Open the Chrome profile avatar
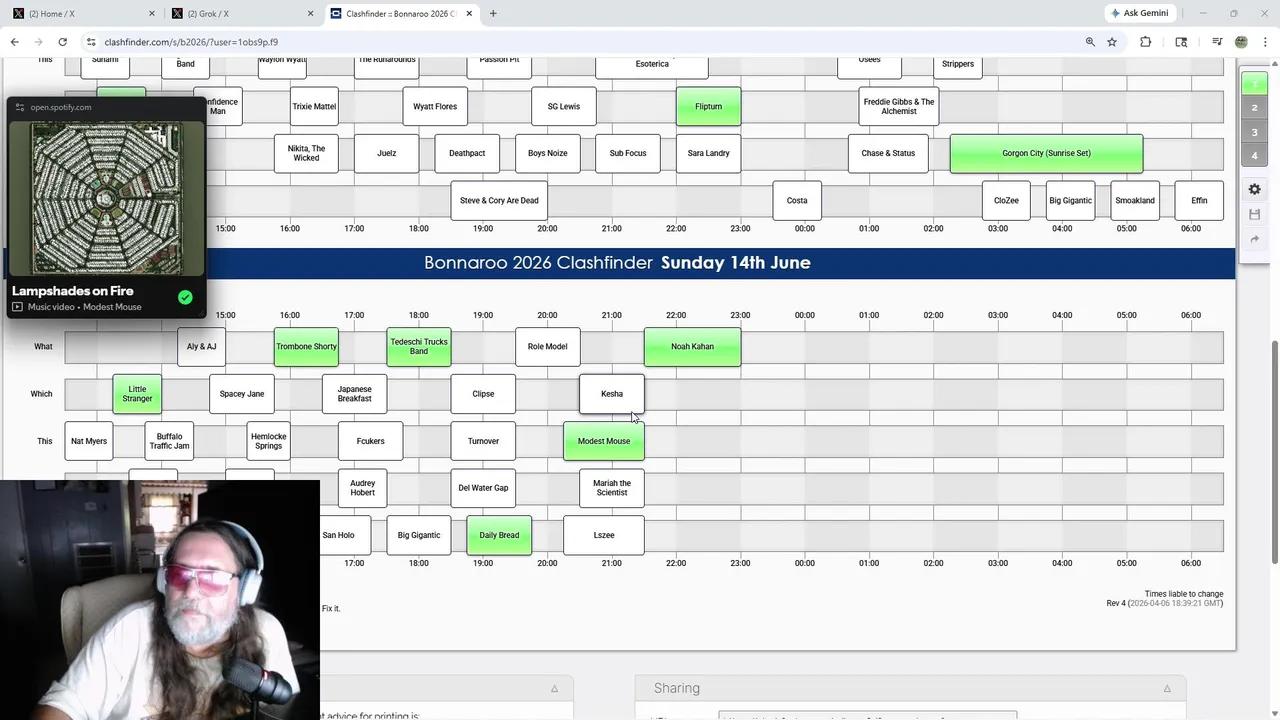 pos(1241,42)
